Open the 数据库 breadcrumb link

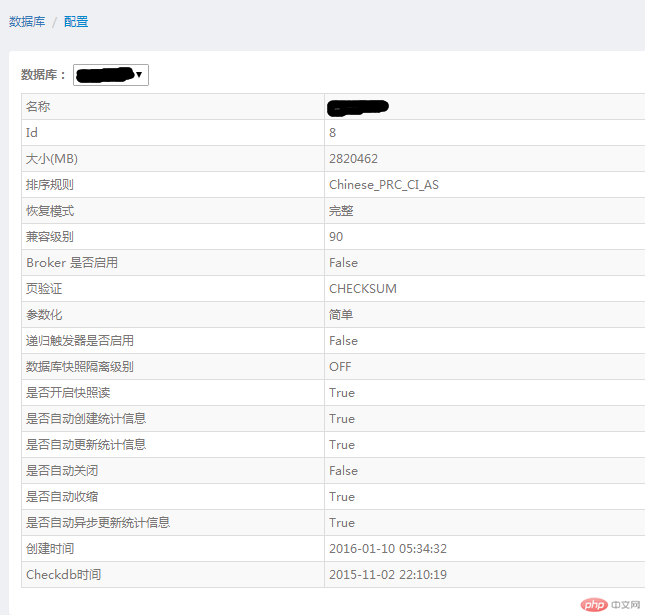click(27, 21)
